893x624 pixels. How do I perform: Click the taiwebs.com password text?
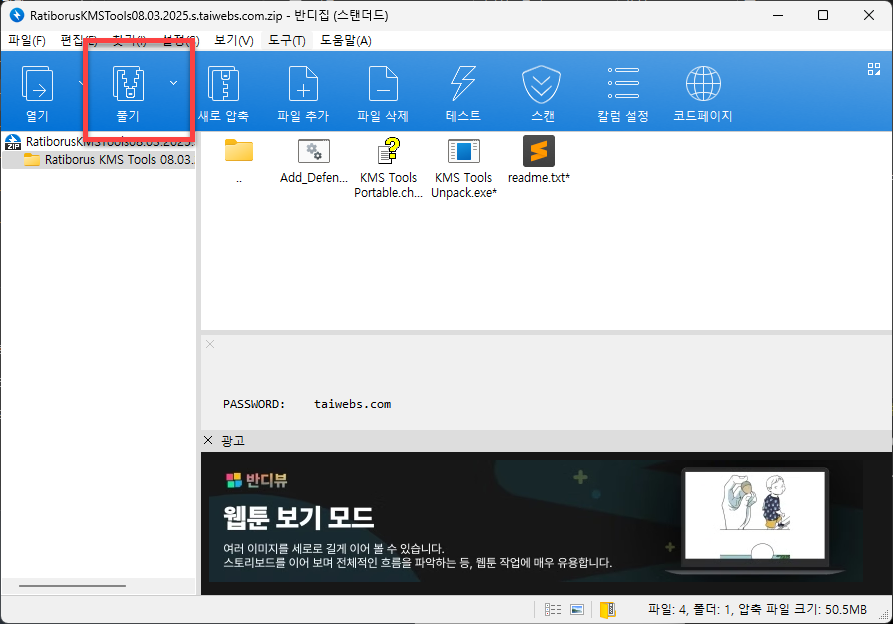coord(353,404)
